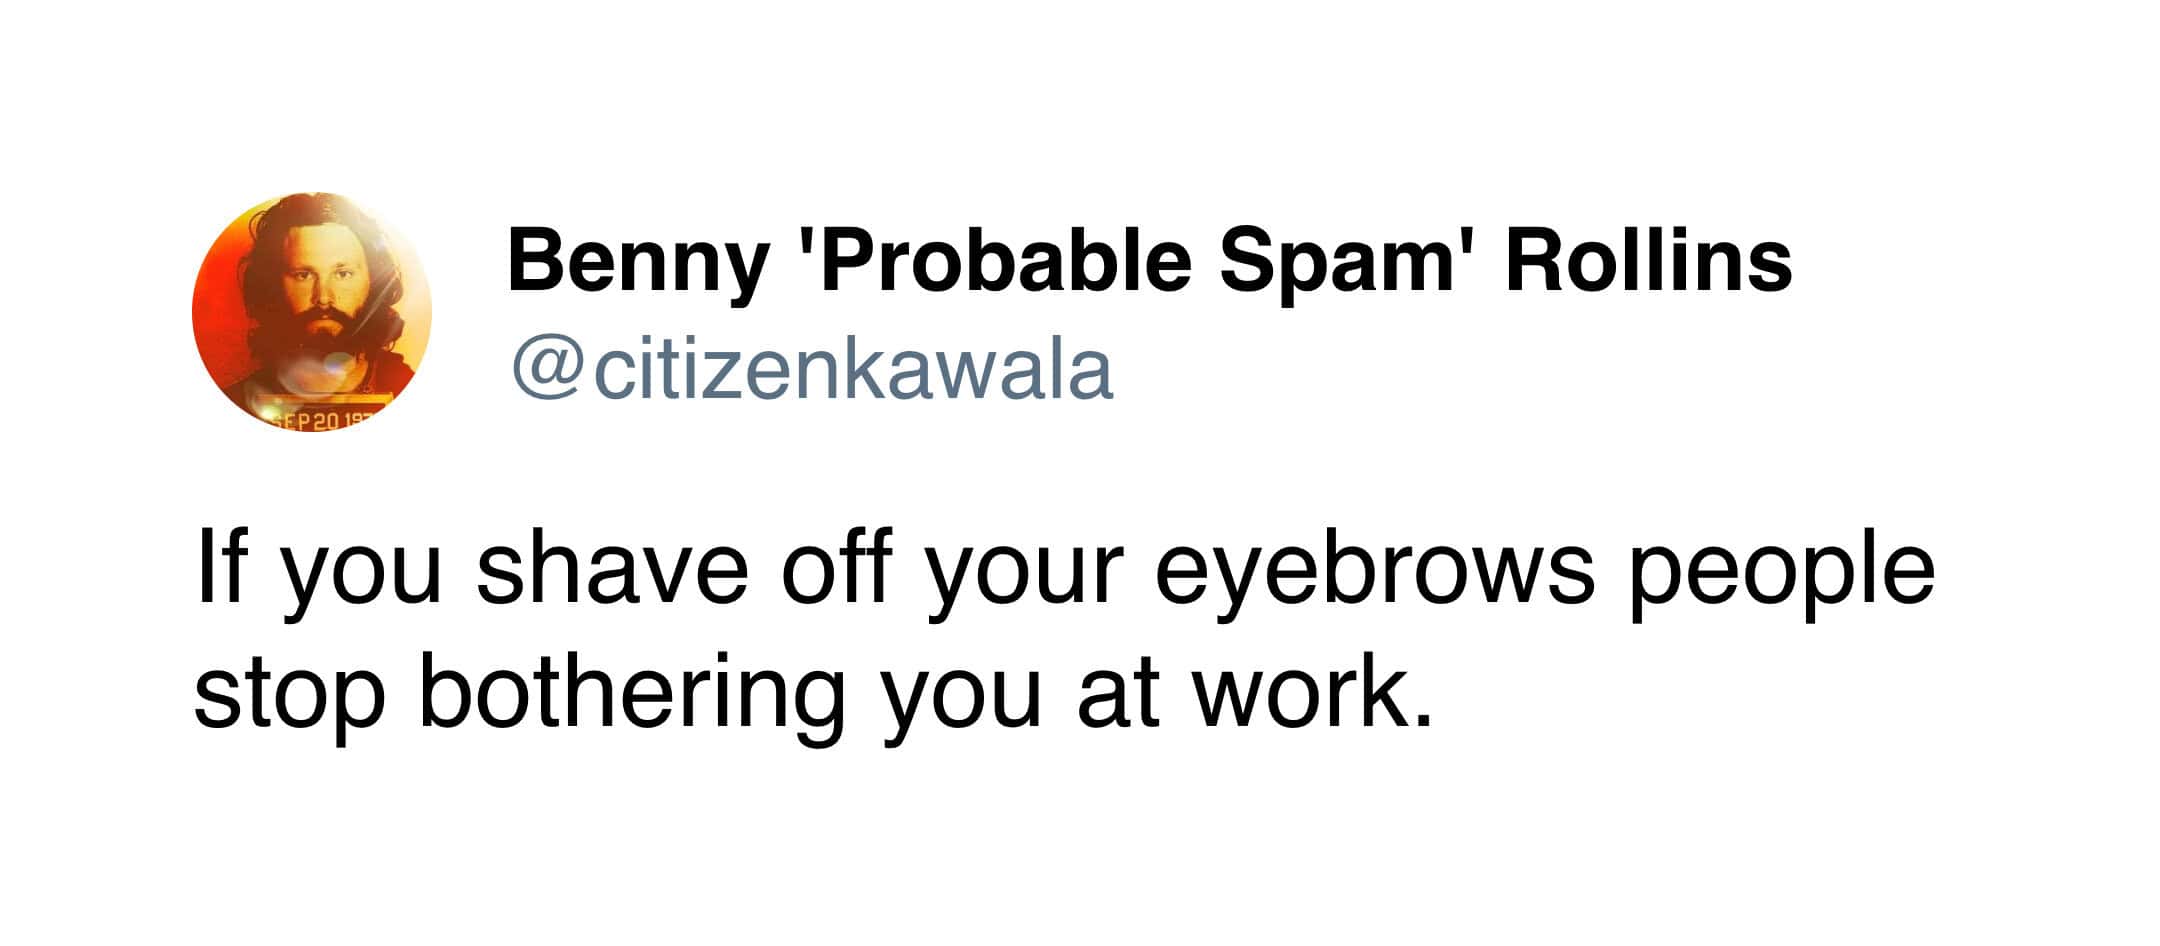This screenshot has width=2160, height=946.
Task: Click the word "your" in the tweet
Action: pos(1021,573)
